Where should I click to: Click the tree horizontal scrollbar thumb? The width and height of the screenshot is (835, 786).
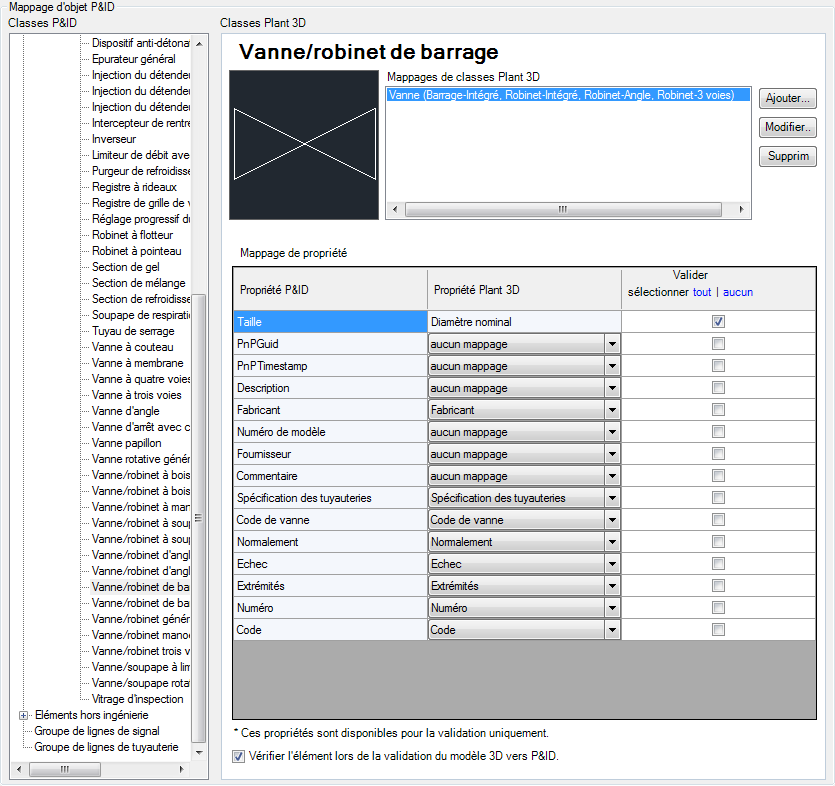tap(64, 769)
